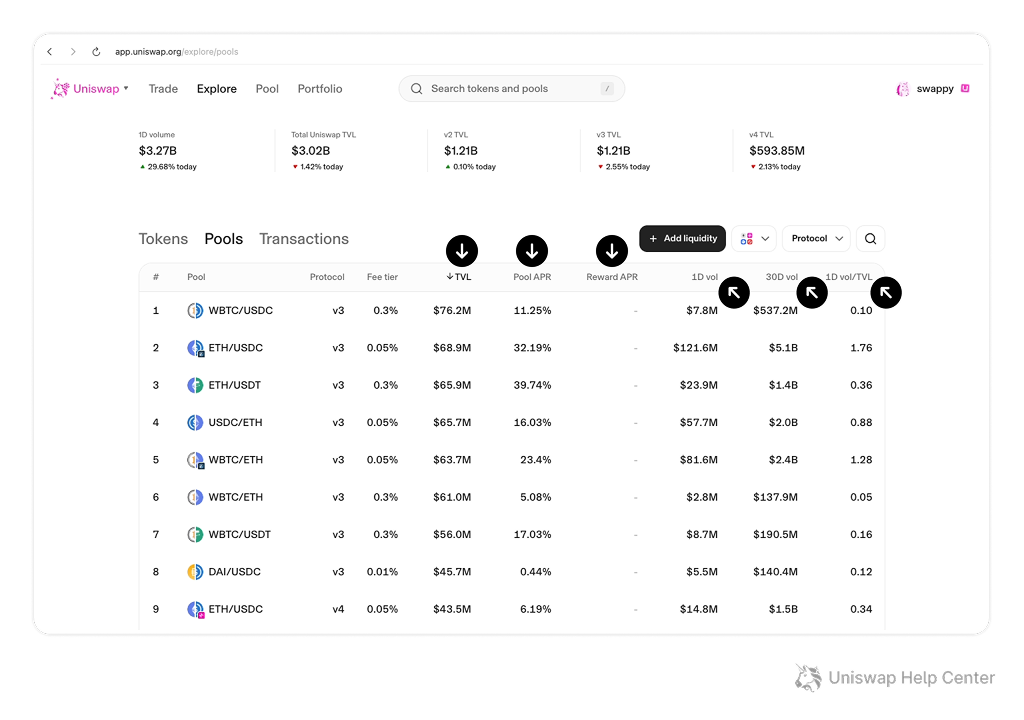Click the ETH/USDC v3 pool token icon
This screenshot has width=1024, height=720.
coord(195,348)
